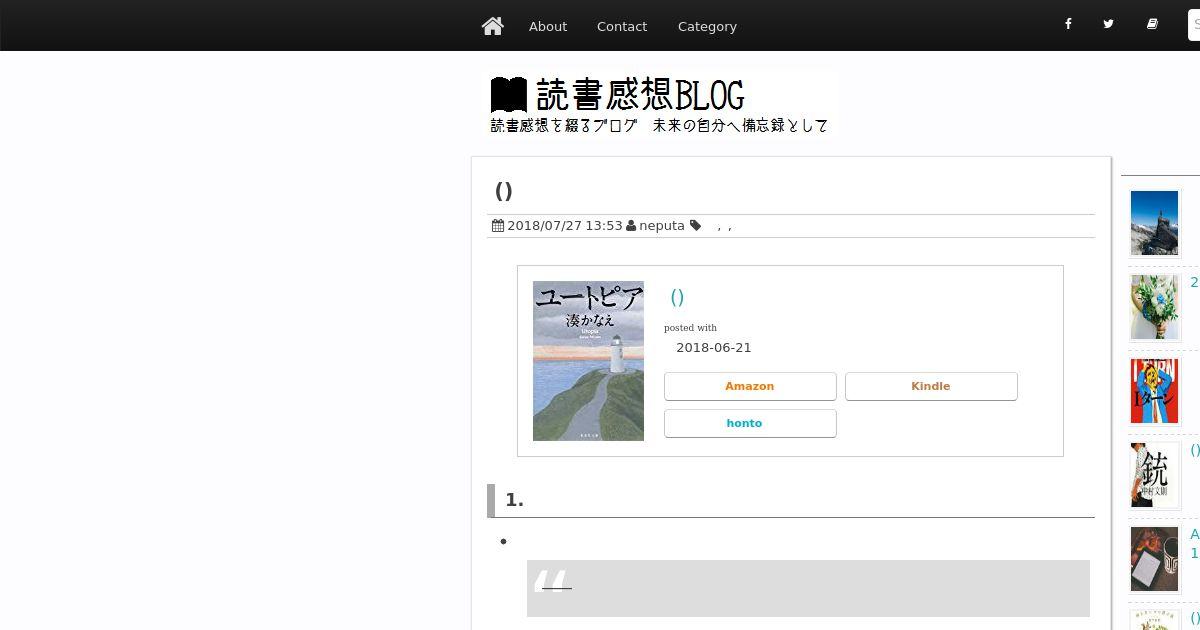Open sidebar thumbnail of flower bouquet
This screenshot has height=630, width=1200.
coord(1154,307)
